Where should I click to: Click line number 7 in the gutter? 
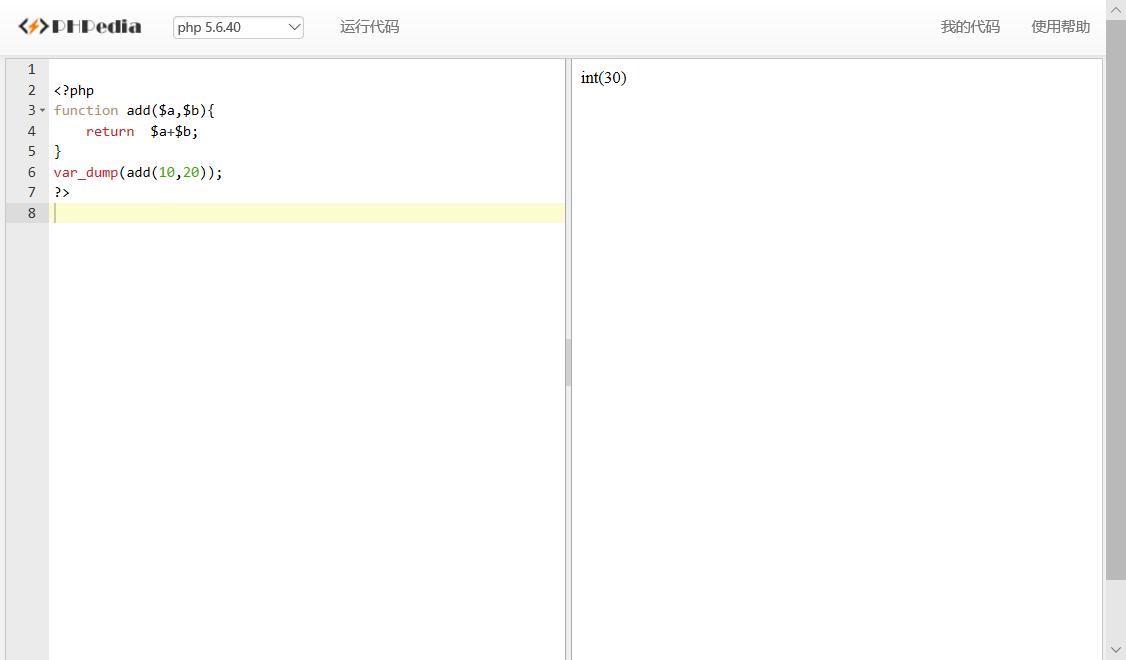pos(32,192)
